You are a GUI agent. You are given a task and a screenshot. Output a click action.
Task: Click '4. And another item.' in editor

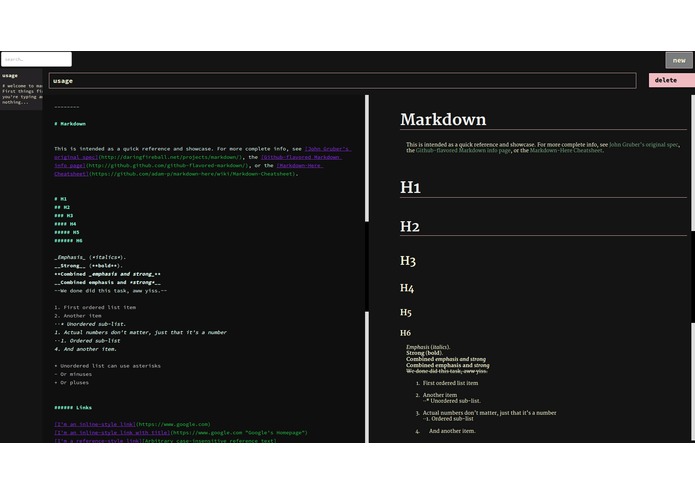85,349
